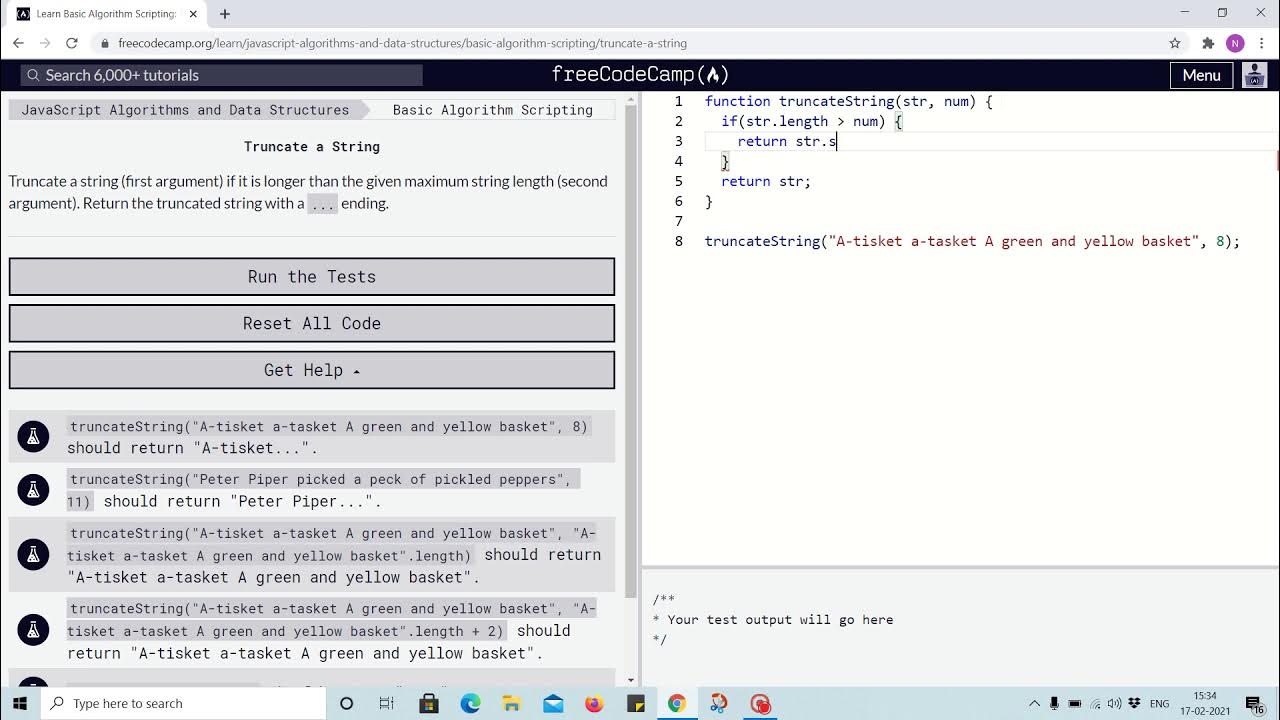Open Sticky Notes from taskbar
Image resolution: width=1280 pixels, height=720 pixels.
point(636,703)
